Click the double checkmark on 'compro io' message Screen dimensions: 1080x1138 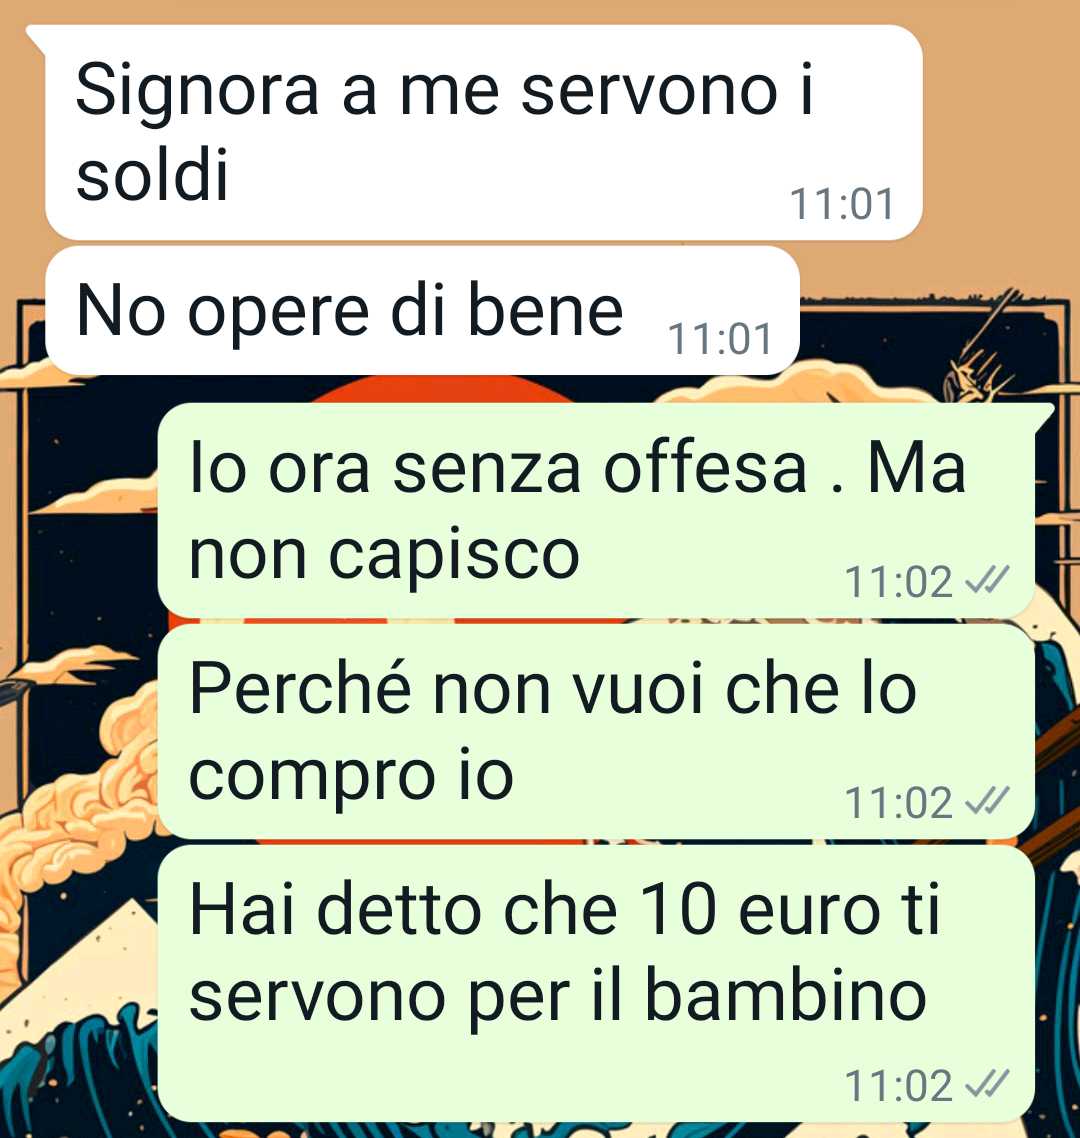(987, 801)
